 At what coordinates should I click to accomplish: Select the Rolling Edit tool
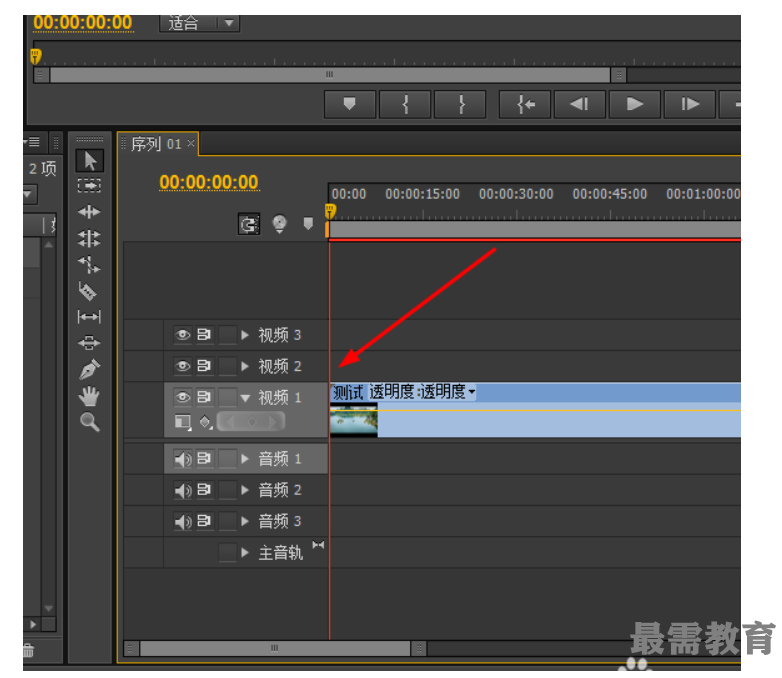(x=89, y=238)
